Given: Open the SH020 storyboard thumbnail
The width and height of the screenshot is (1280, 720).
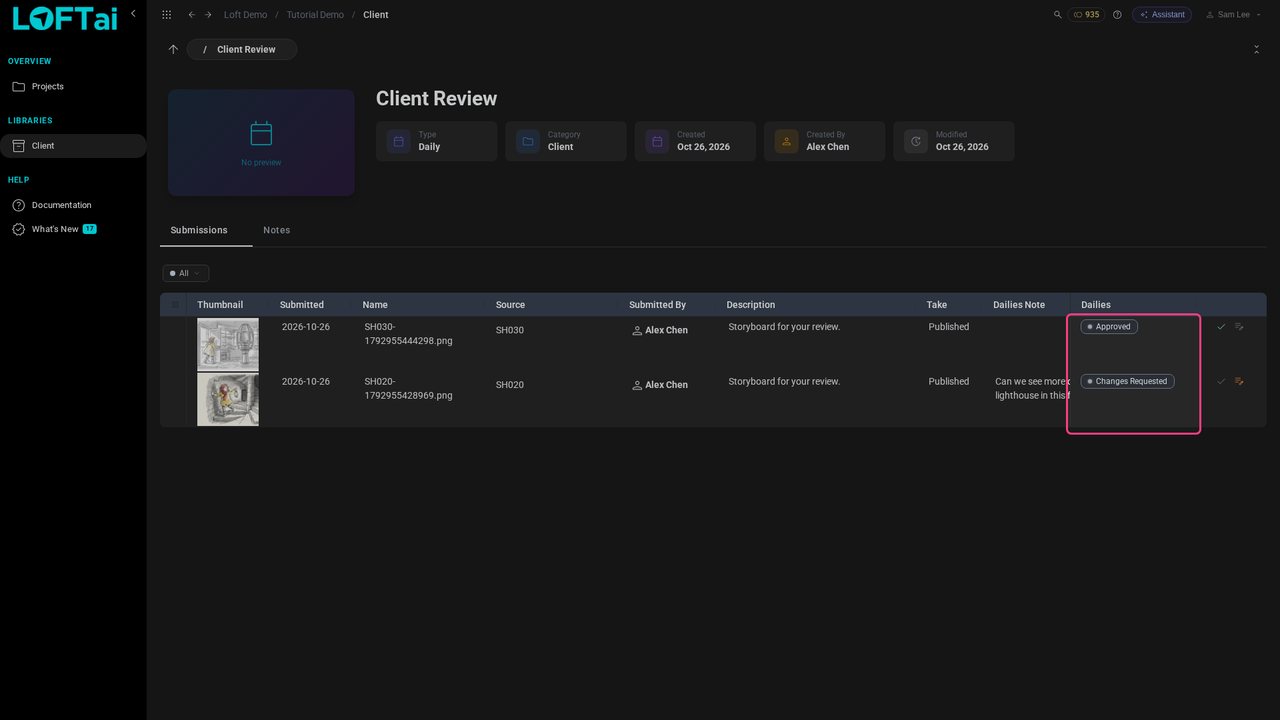Looking at the screenshot, I should tap(228, 400).
